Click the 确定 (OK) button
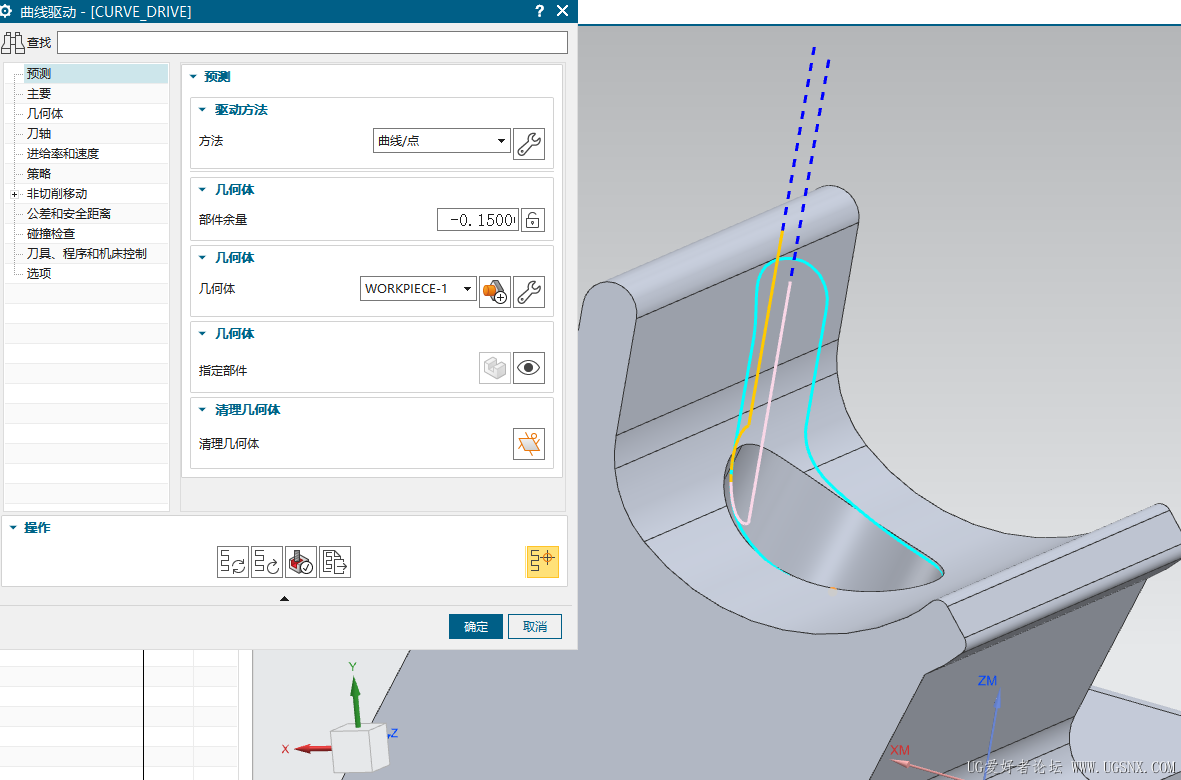 pyautogui.click(x=475, y=627)
